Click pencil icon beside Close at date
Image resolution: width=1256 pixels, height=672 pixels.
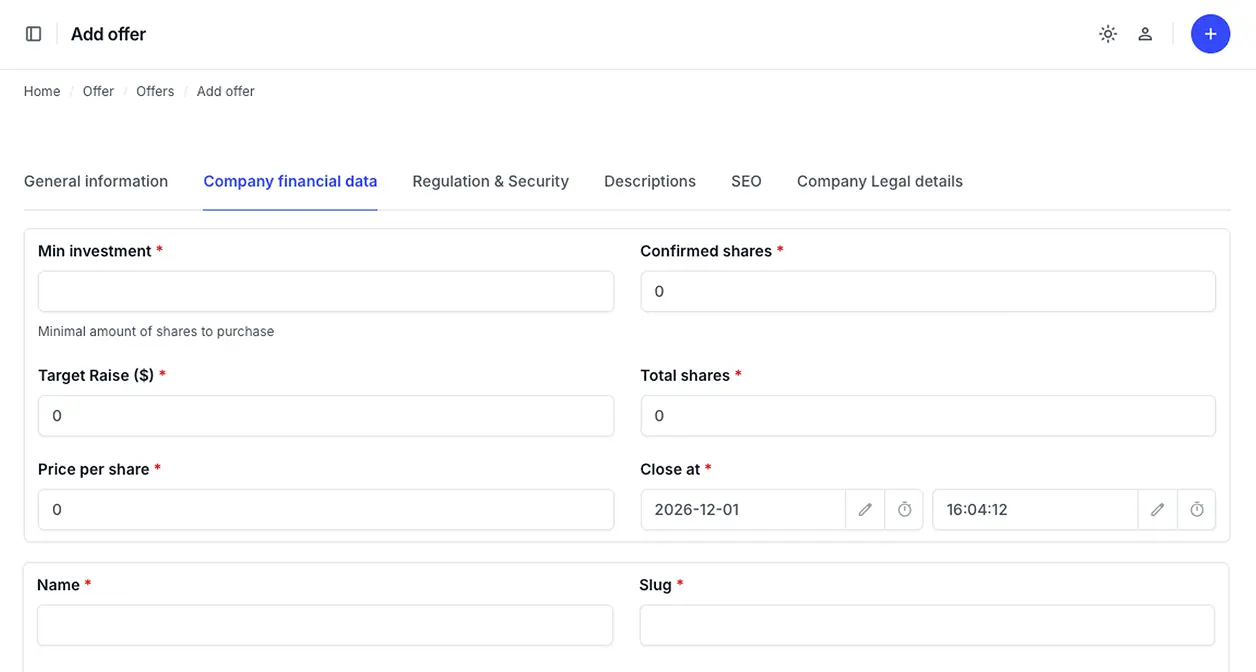tap(865, 510)
